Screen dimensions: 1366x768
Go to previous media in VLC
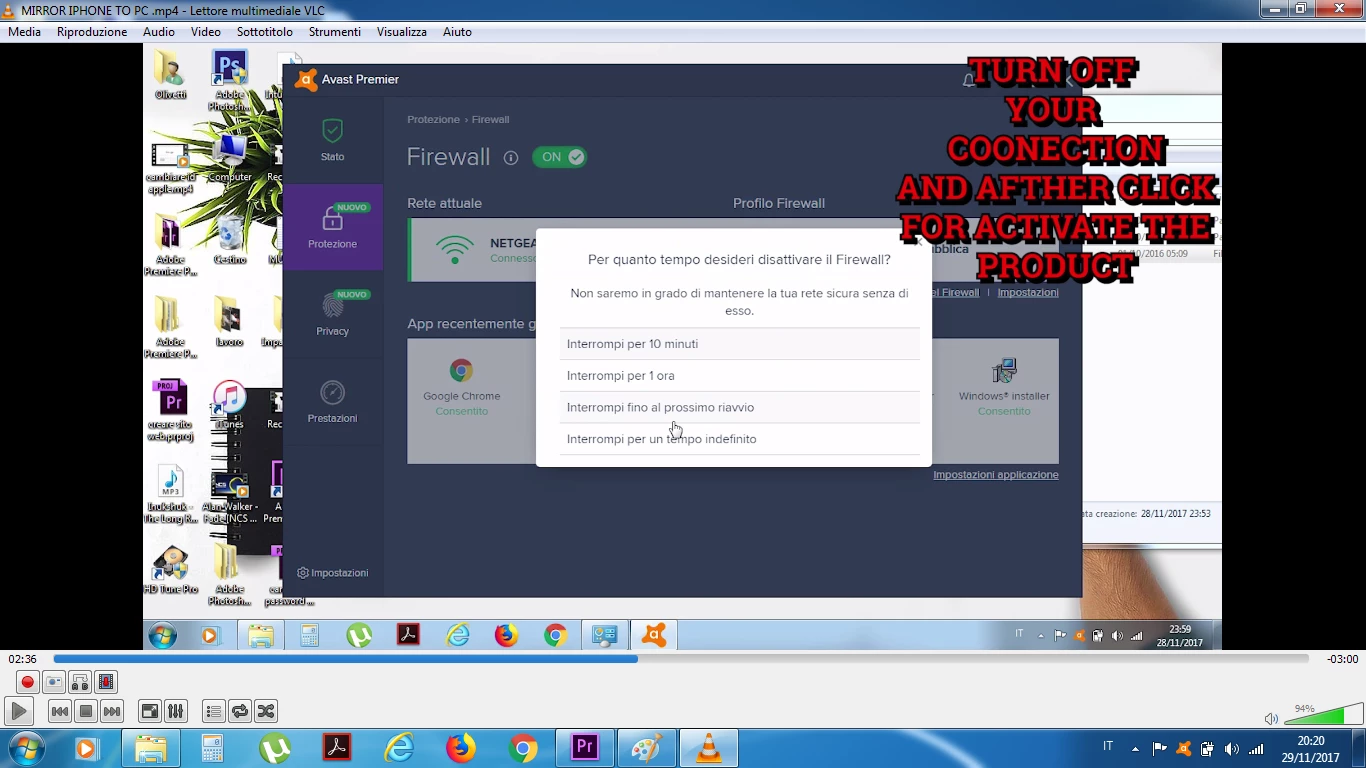59,711
